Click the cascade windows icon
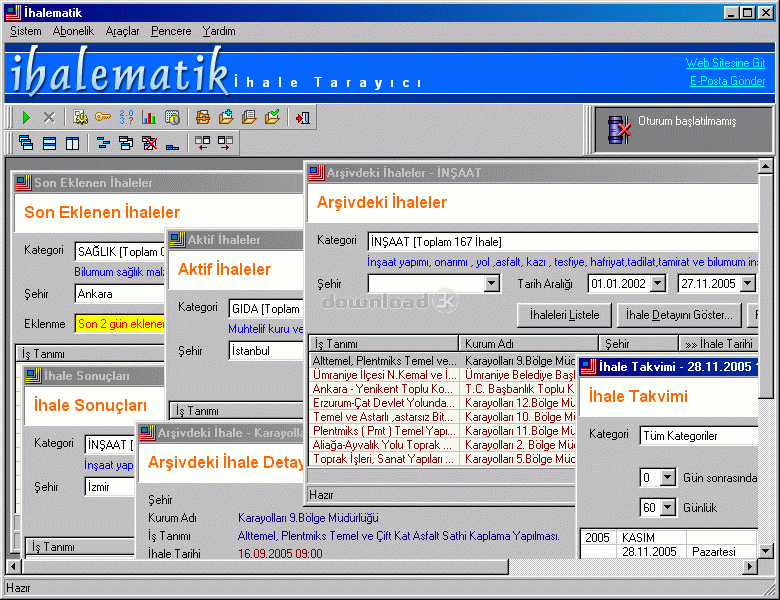This screenshot has width=780, height=600. [26, 143]
